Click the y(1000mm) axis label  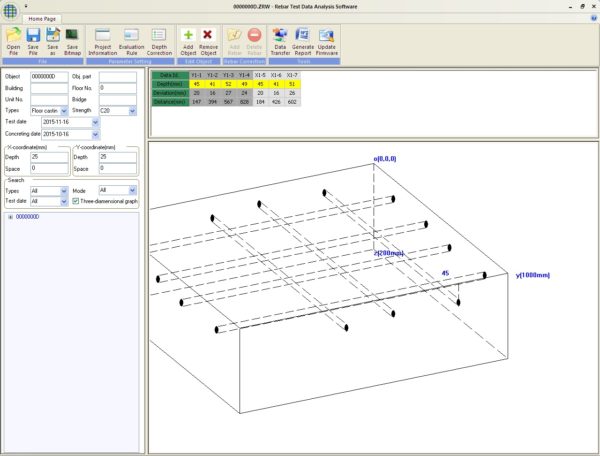(533, 275)
